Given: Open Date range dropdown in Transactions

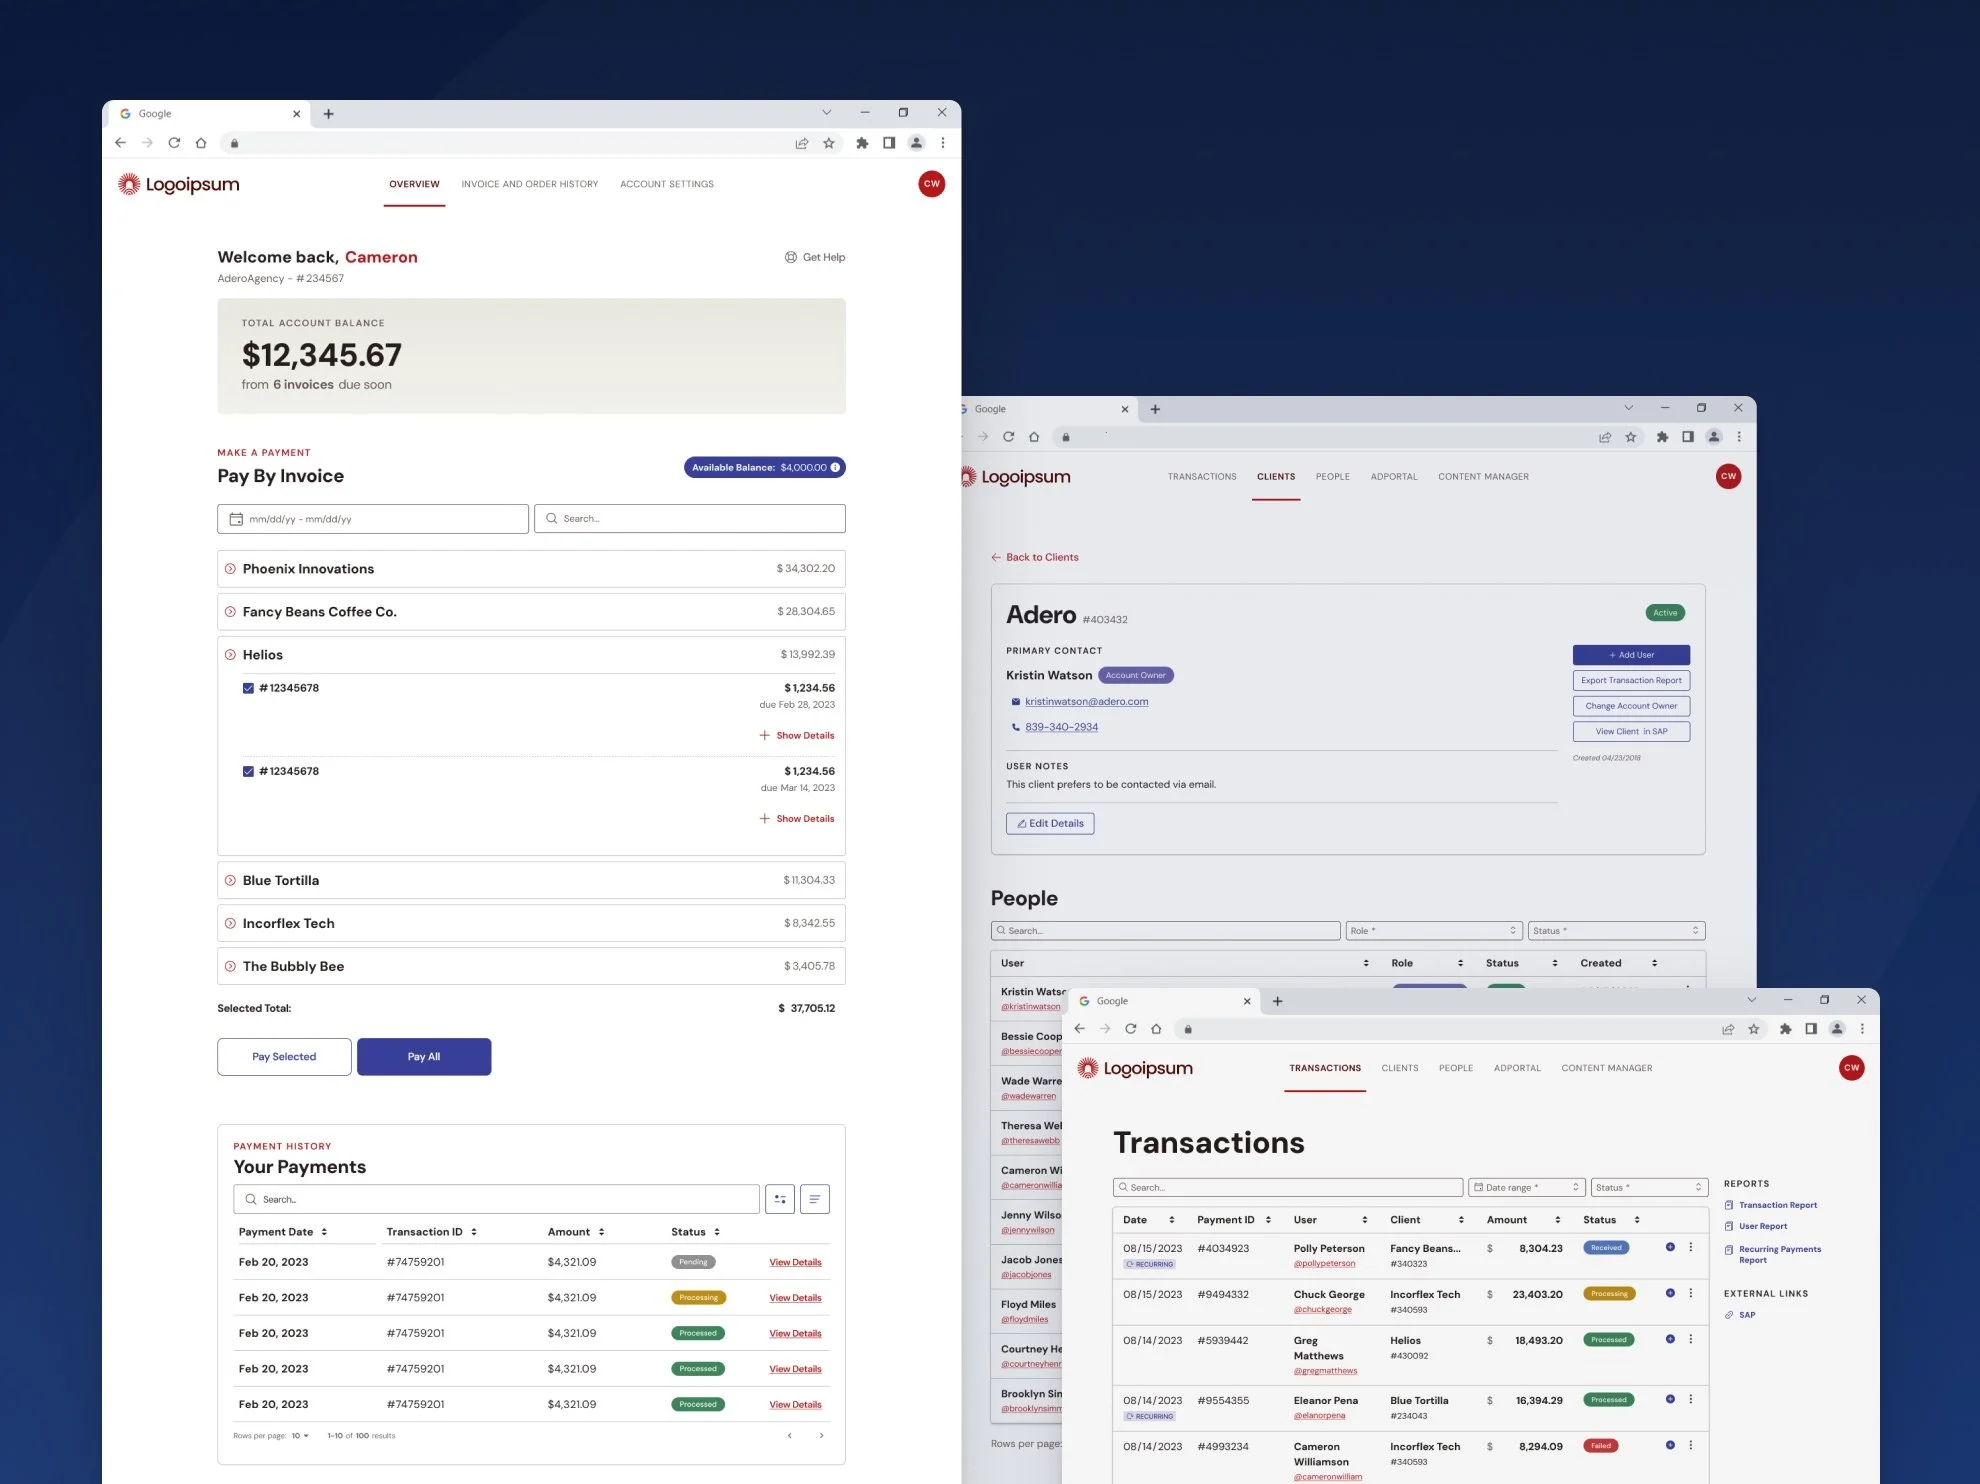Looking at the screenshot, I should click(1527, 1187).
